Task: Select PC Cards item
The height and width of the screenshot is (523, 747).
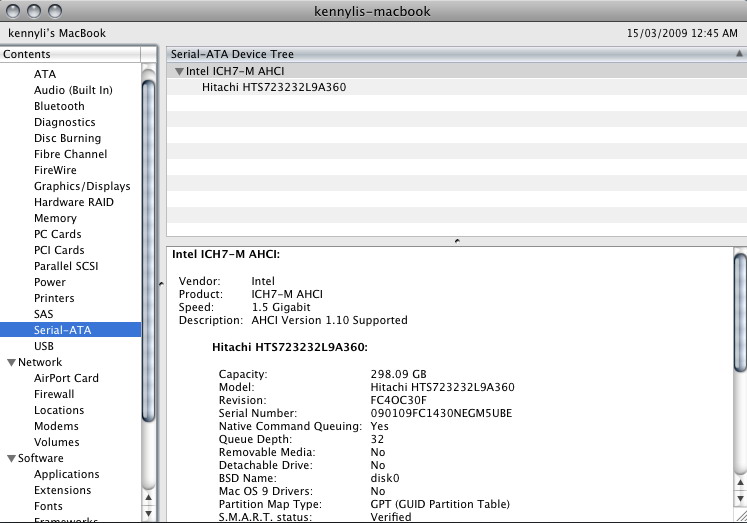Action: click(58, 234)
